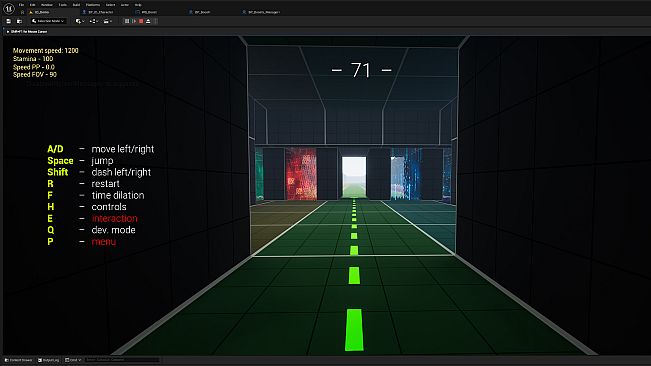Viewport: 651px width, 366px height.
Task: Open the Tools menu
Action: coord(63,5)
